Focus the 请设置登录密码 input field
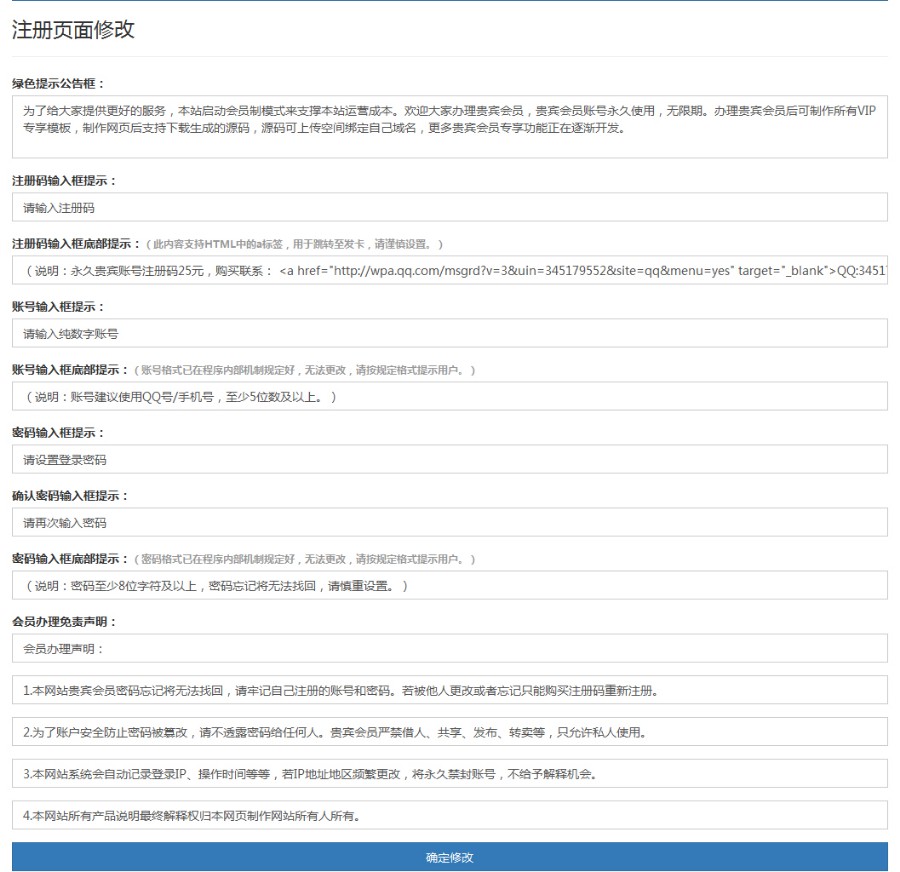Screen dimensions: 900x872 (449, 459)
